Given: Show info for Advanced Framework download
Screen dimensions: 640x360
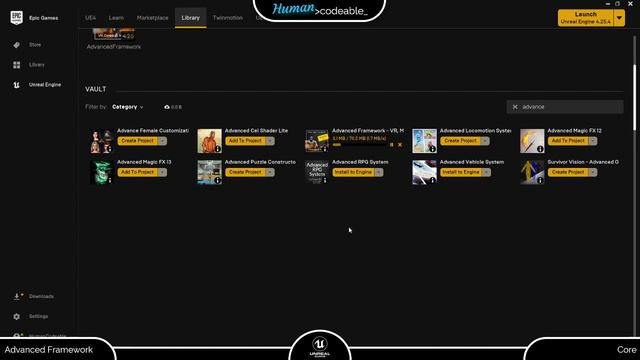Looking at the screenshot, I should 325,149.
